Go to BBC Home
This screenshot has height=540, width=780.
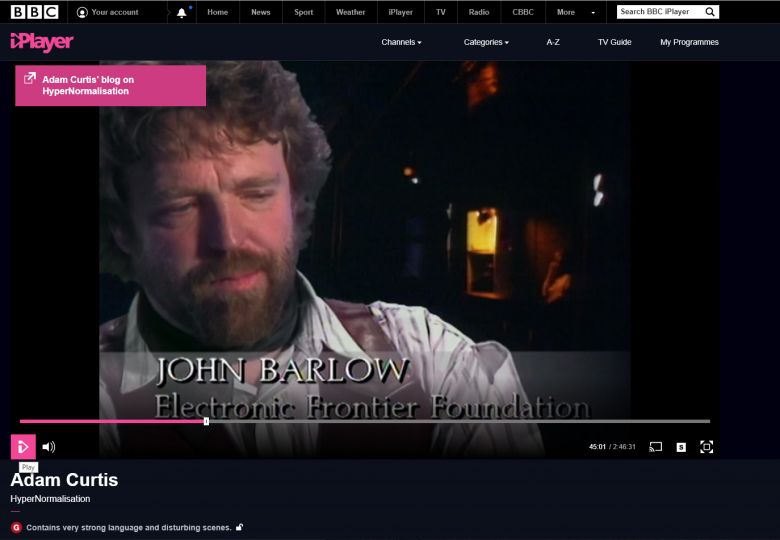(x=217, y=12)
